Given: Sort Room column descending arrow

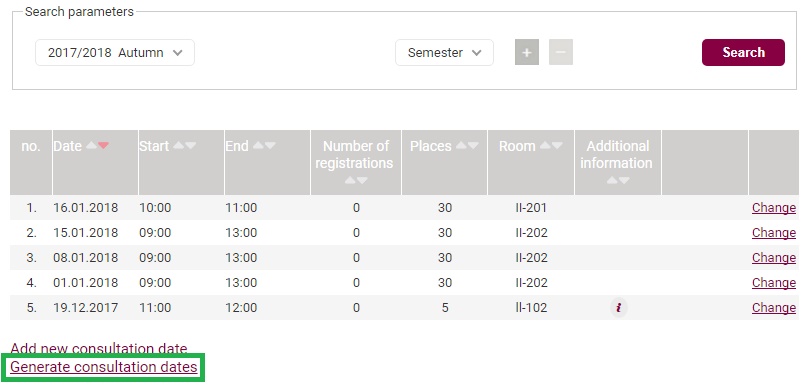Looking at the screenshot, I should pyautogui.click(x=557, y=146).
